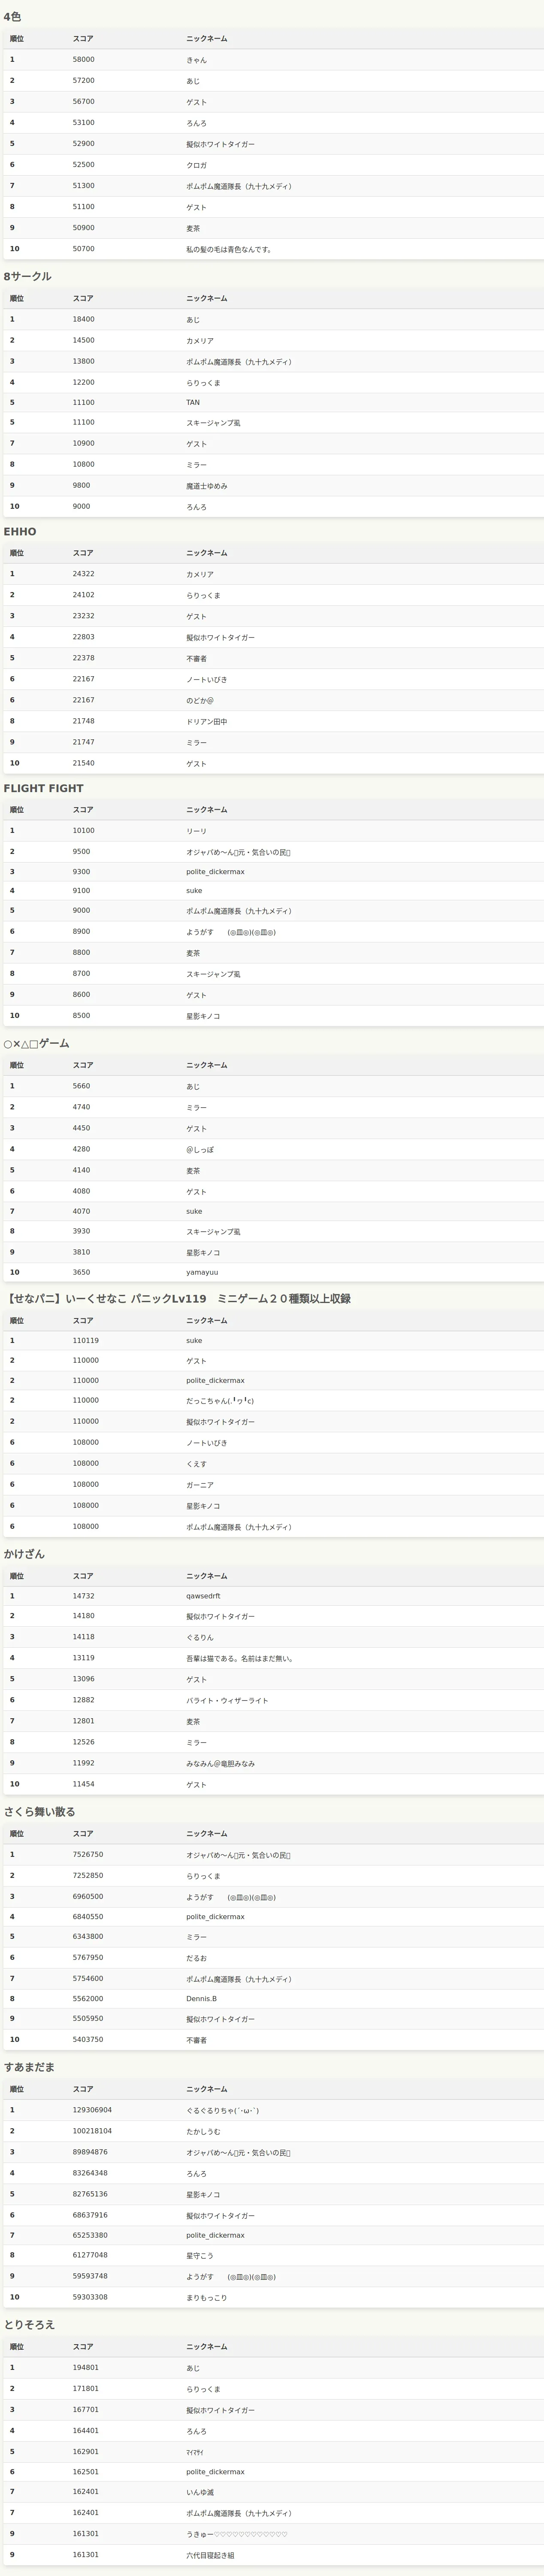Click nickname 私の髪の毛は青色なんです。
Viewport: 544px width, 2576px height.
click(x=229, y=249)
